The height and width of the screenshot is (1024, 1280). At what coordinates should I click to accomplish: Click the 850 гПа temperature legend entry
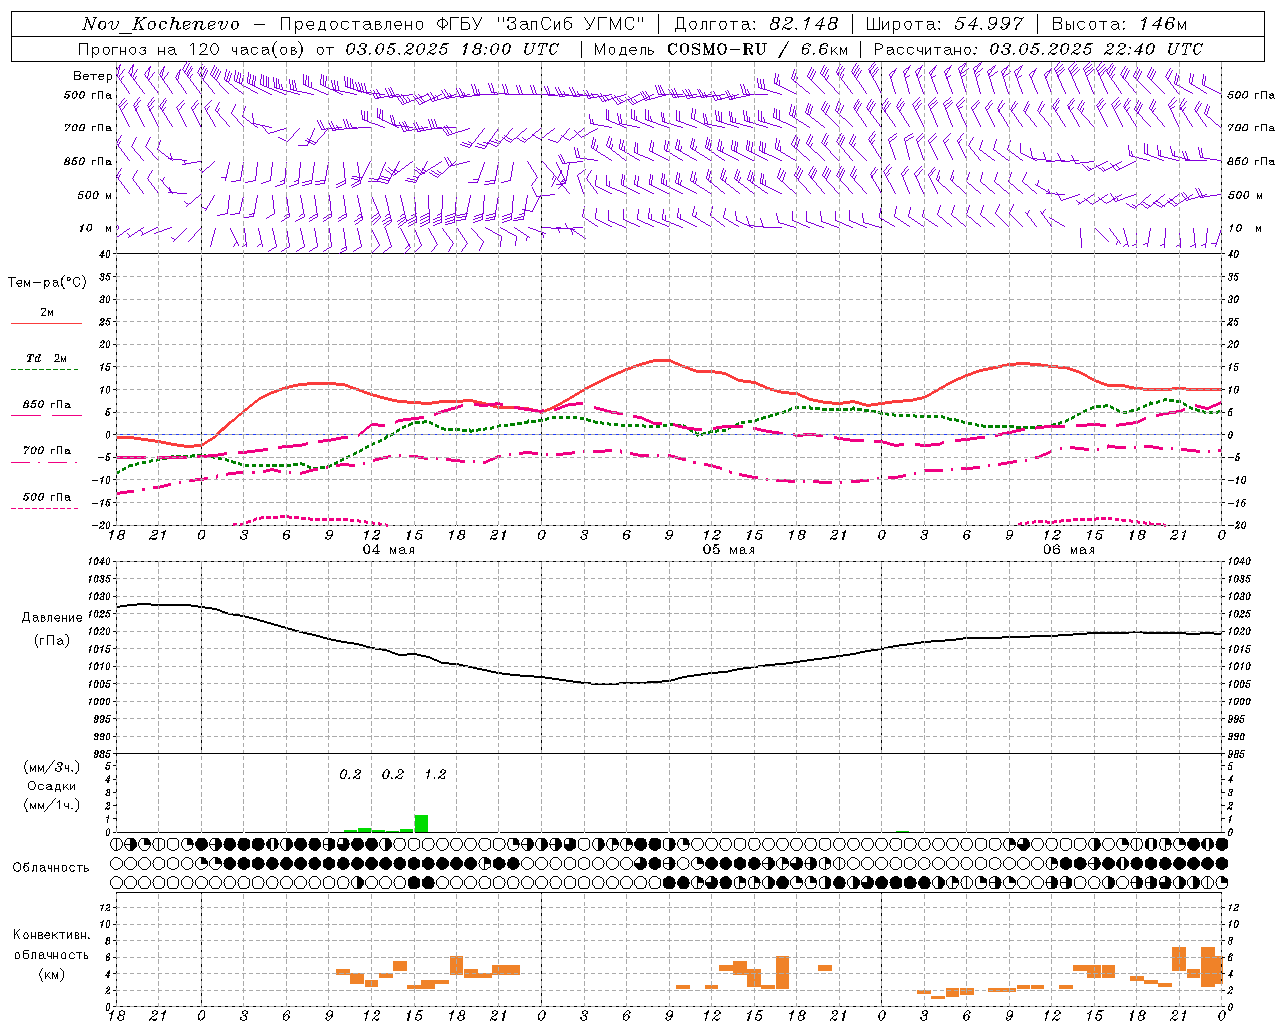pyautogui.click(x=47, y=405)
